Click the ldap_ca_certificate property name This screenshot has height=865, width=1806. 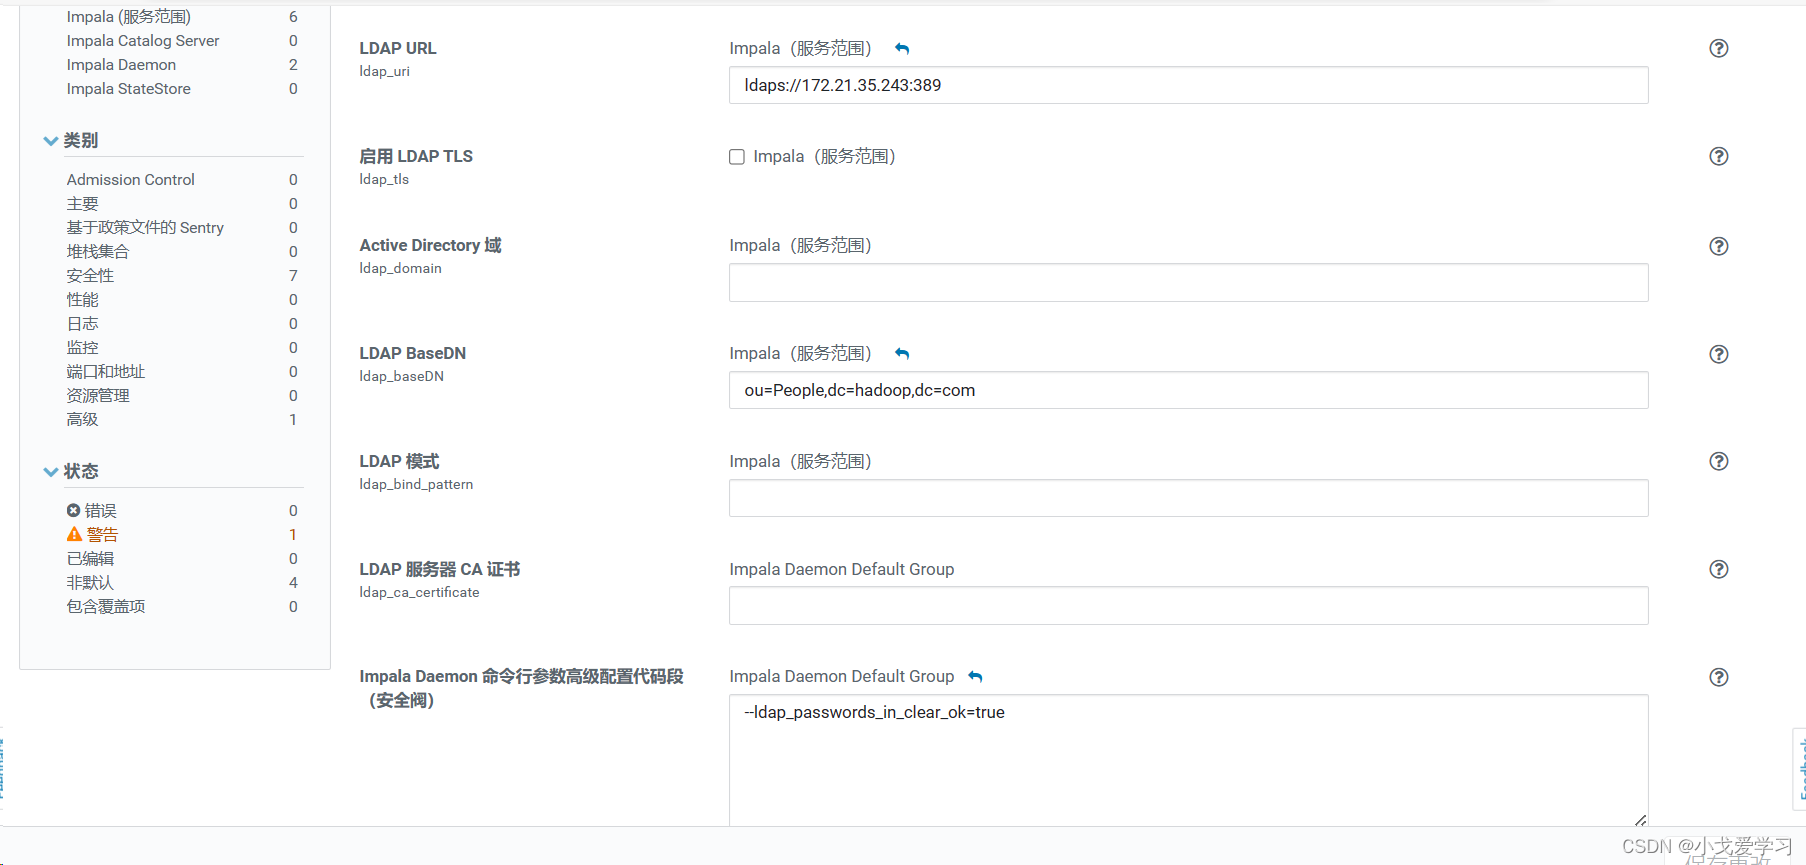419,593
